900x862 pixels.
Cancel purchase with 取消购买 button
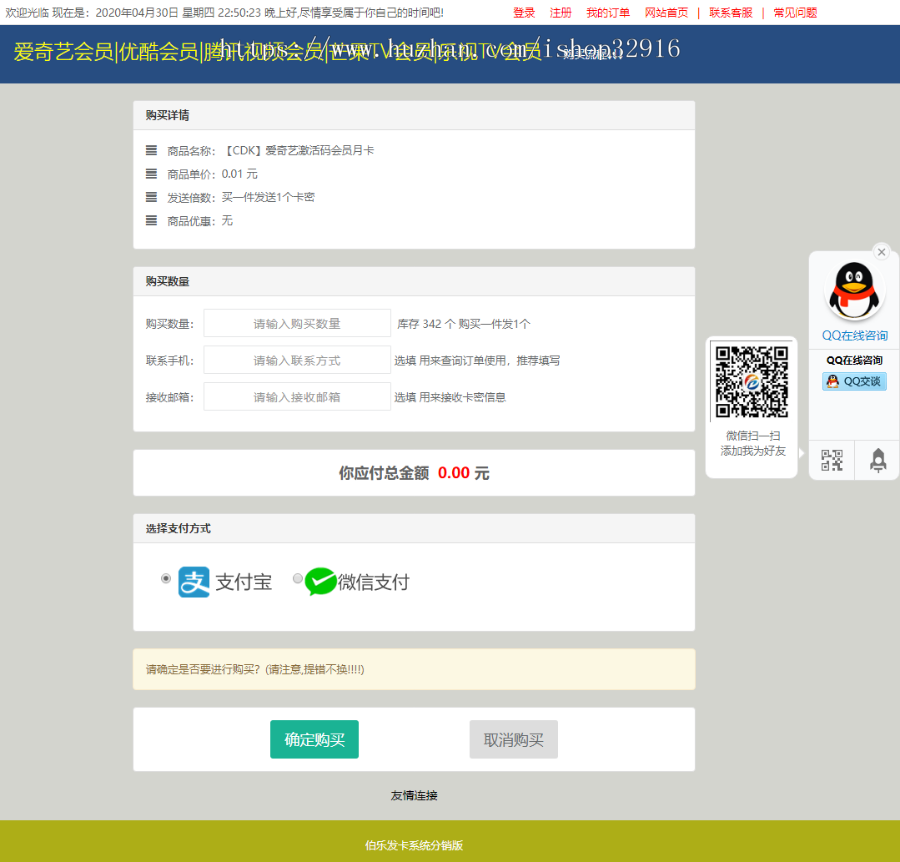513,739
